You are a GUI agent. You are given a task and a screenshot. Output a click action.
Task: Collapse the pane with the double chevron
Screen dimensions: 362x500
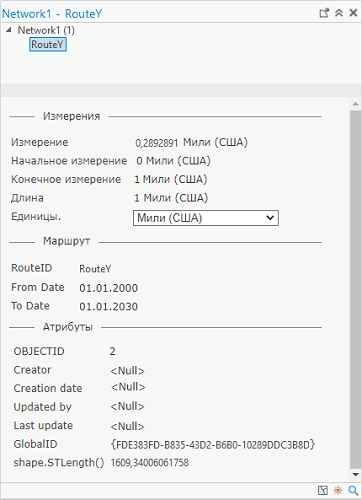[x=339, y=13]
